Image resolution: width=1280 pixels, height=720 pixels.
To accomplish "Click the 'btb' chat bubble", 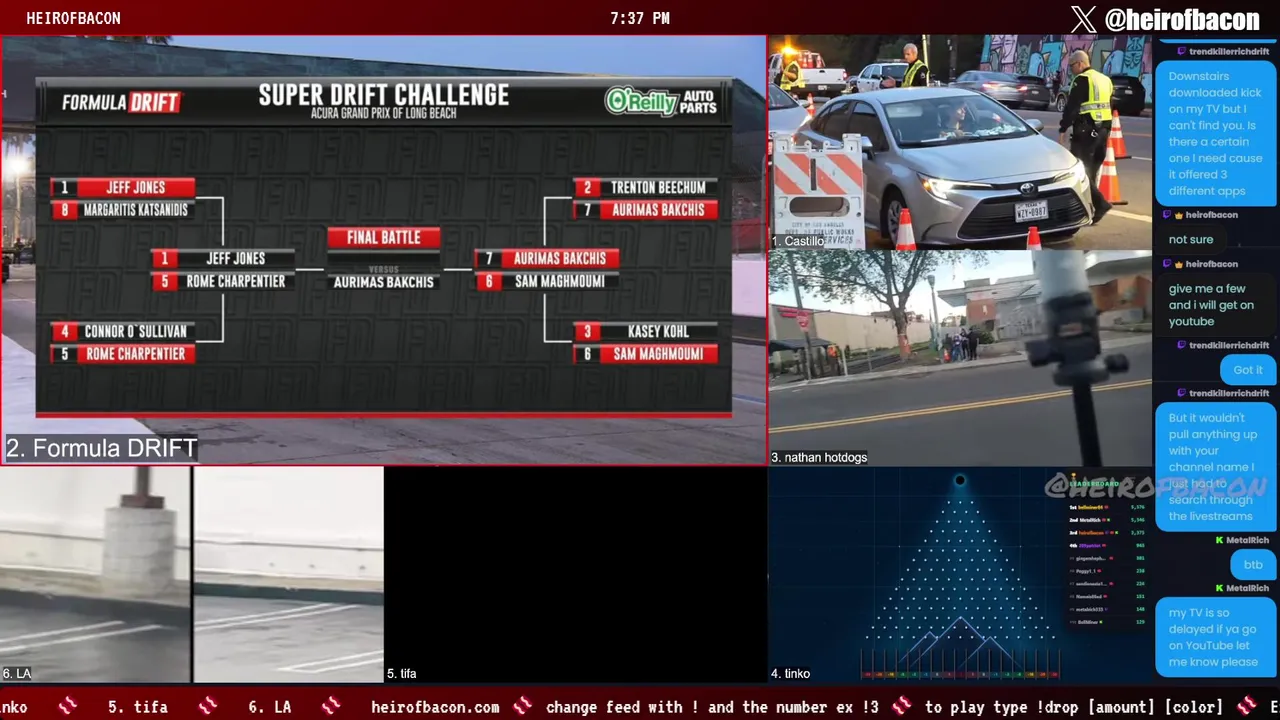I will [1253, 565].
